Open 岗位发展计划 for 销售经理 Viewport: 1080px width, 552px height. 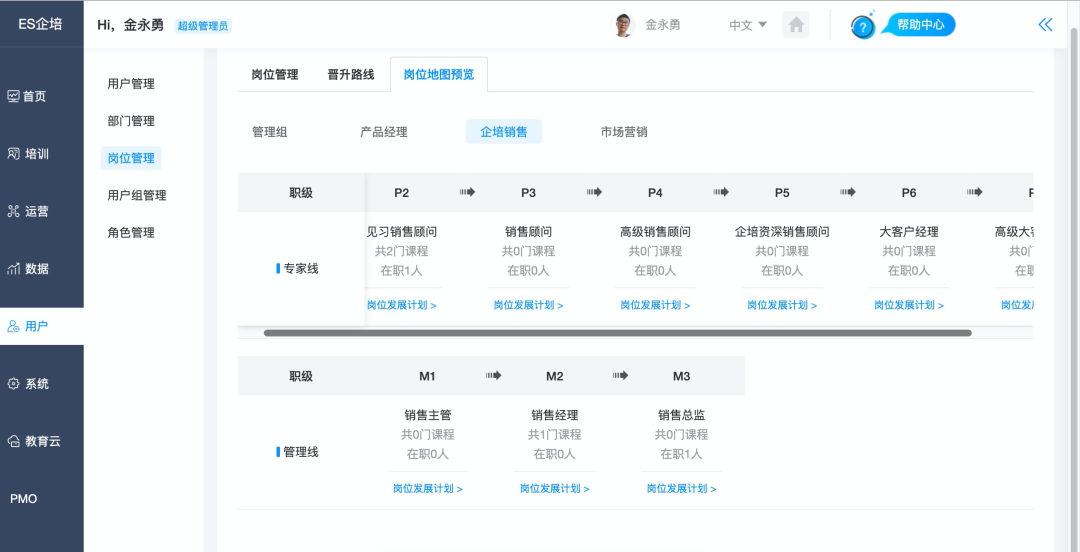click(x=554, y=489)
